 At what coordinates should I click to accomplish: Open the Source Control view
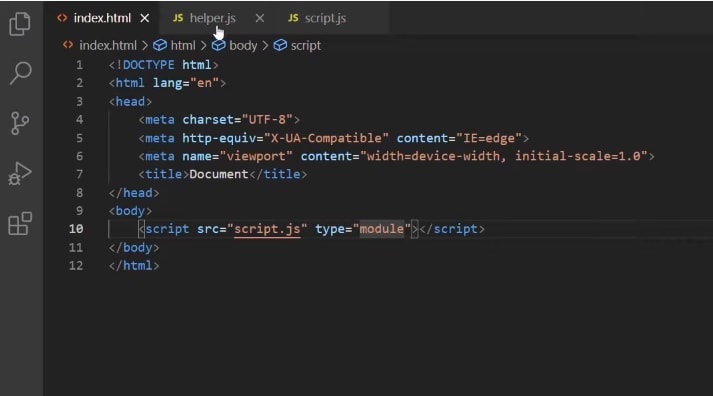pyautogui.click(x=20, y=123)
